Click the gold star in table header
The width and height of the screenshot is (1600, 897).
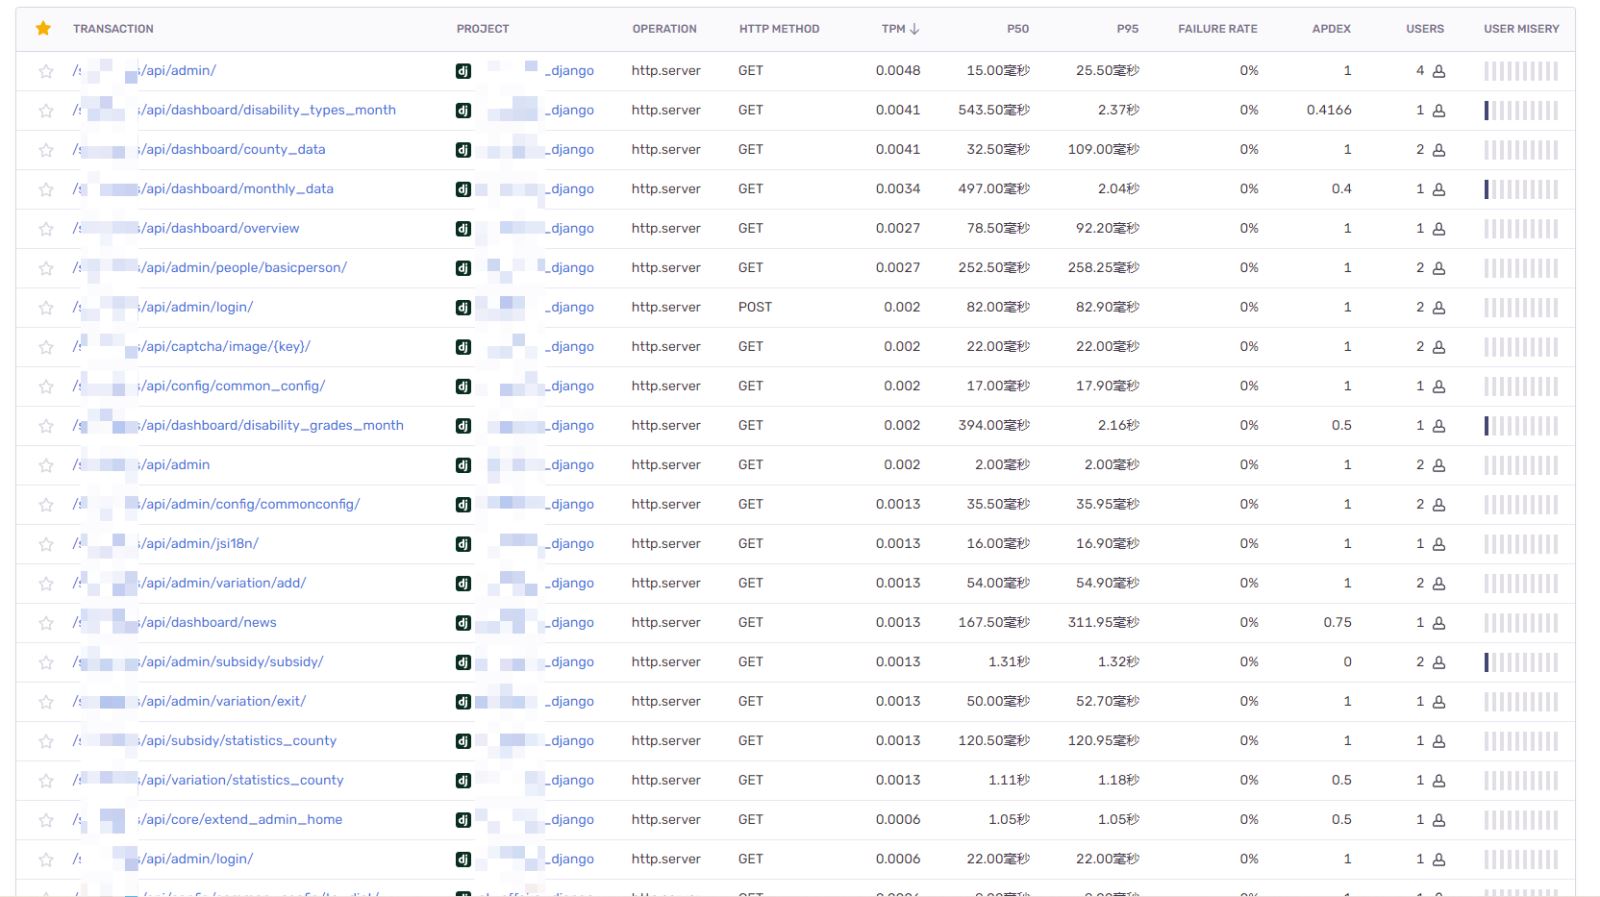point(43,29)
